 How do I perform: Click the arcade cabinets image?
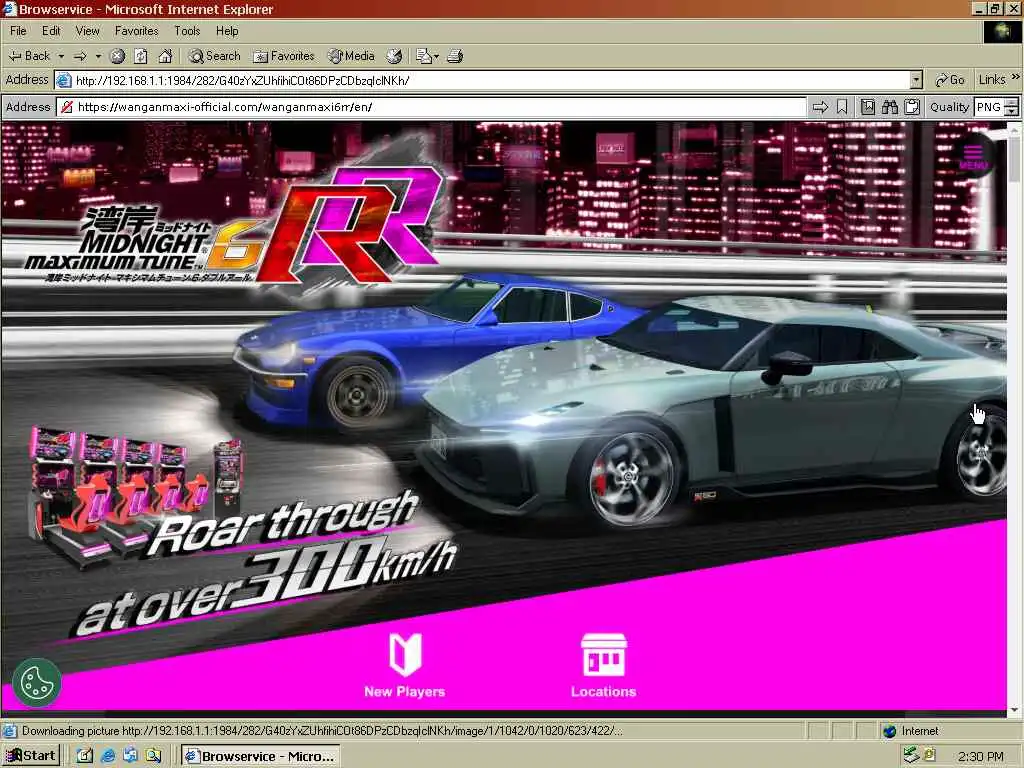point(134,496)
